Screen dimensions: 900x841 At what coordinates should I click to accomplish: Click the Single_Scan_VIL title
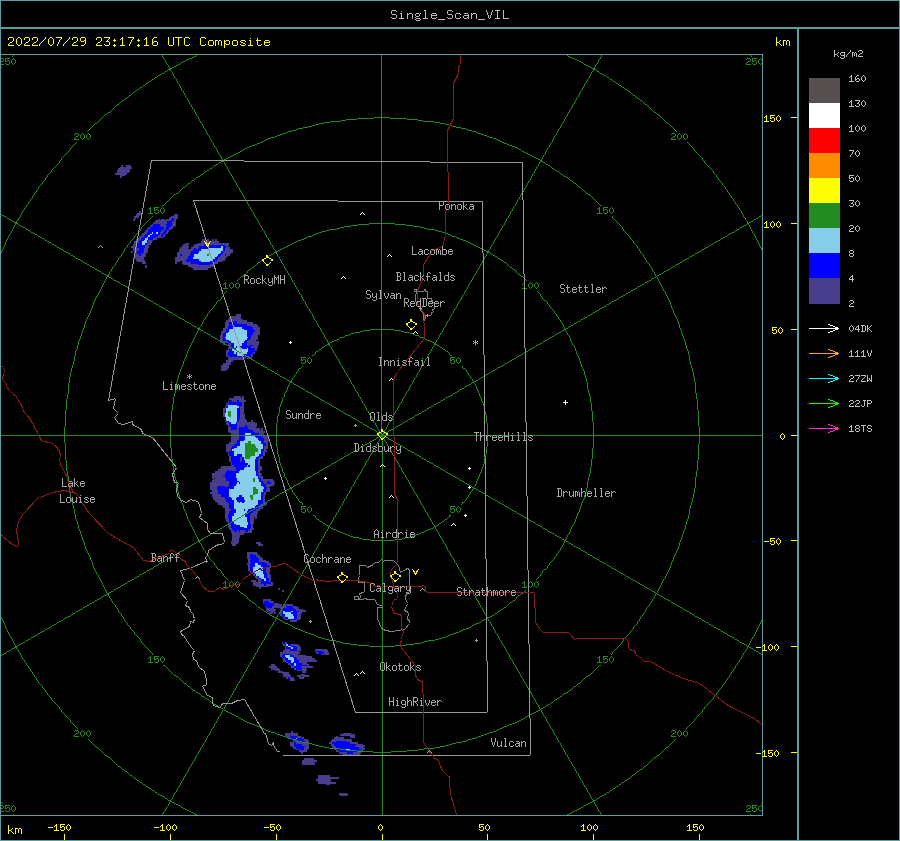point(449,14)
